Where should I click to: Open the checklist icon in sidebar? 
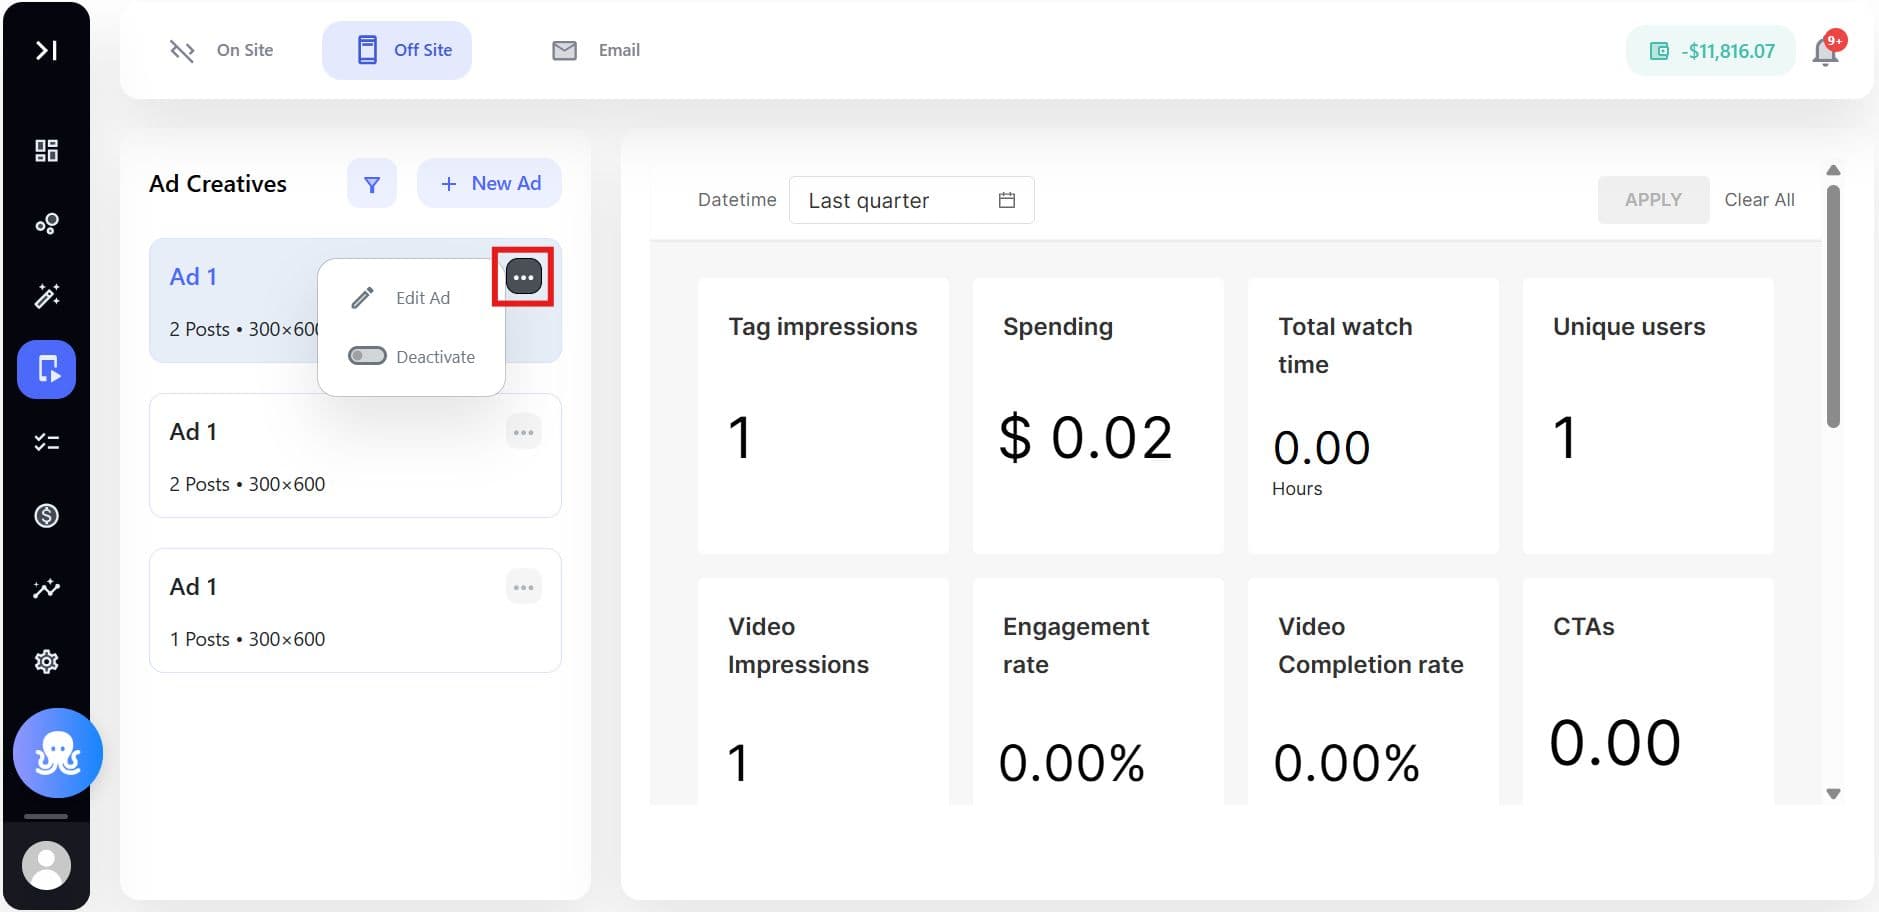pos(46,442)
